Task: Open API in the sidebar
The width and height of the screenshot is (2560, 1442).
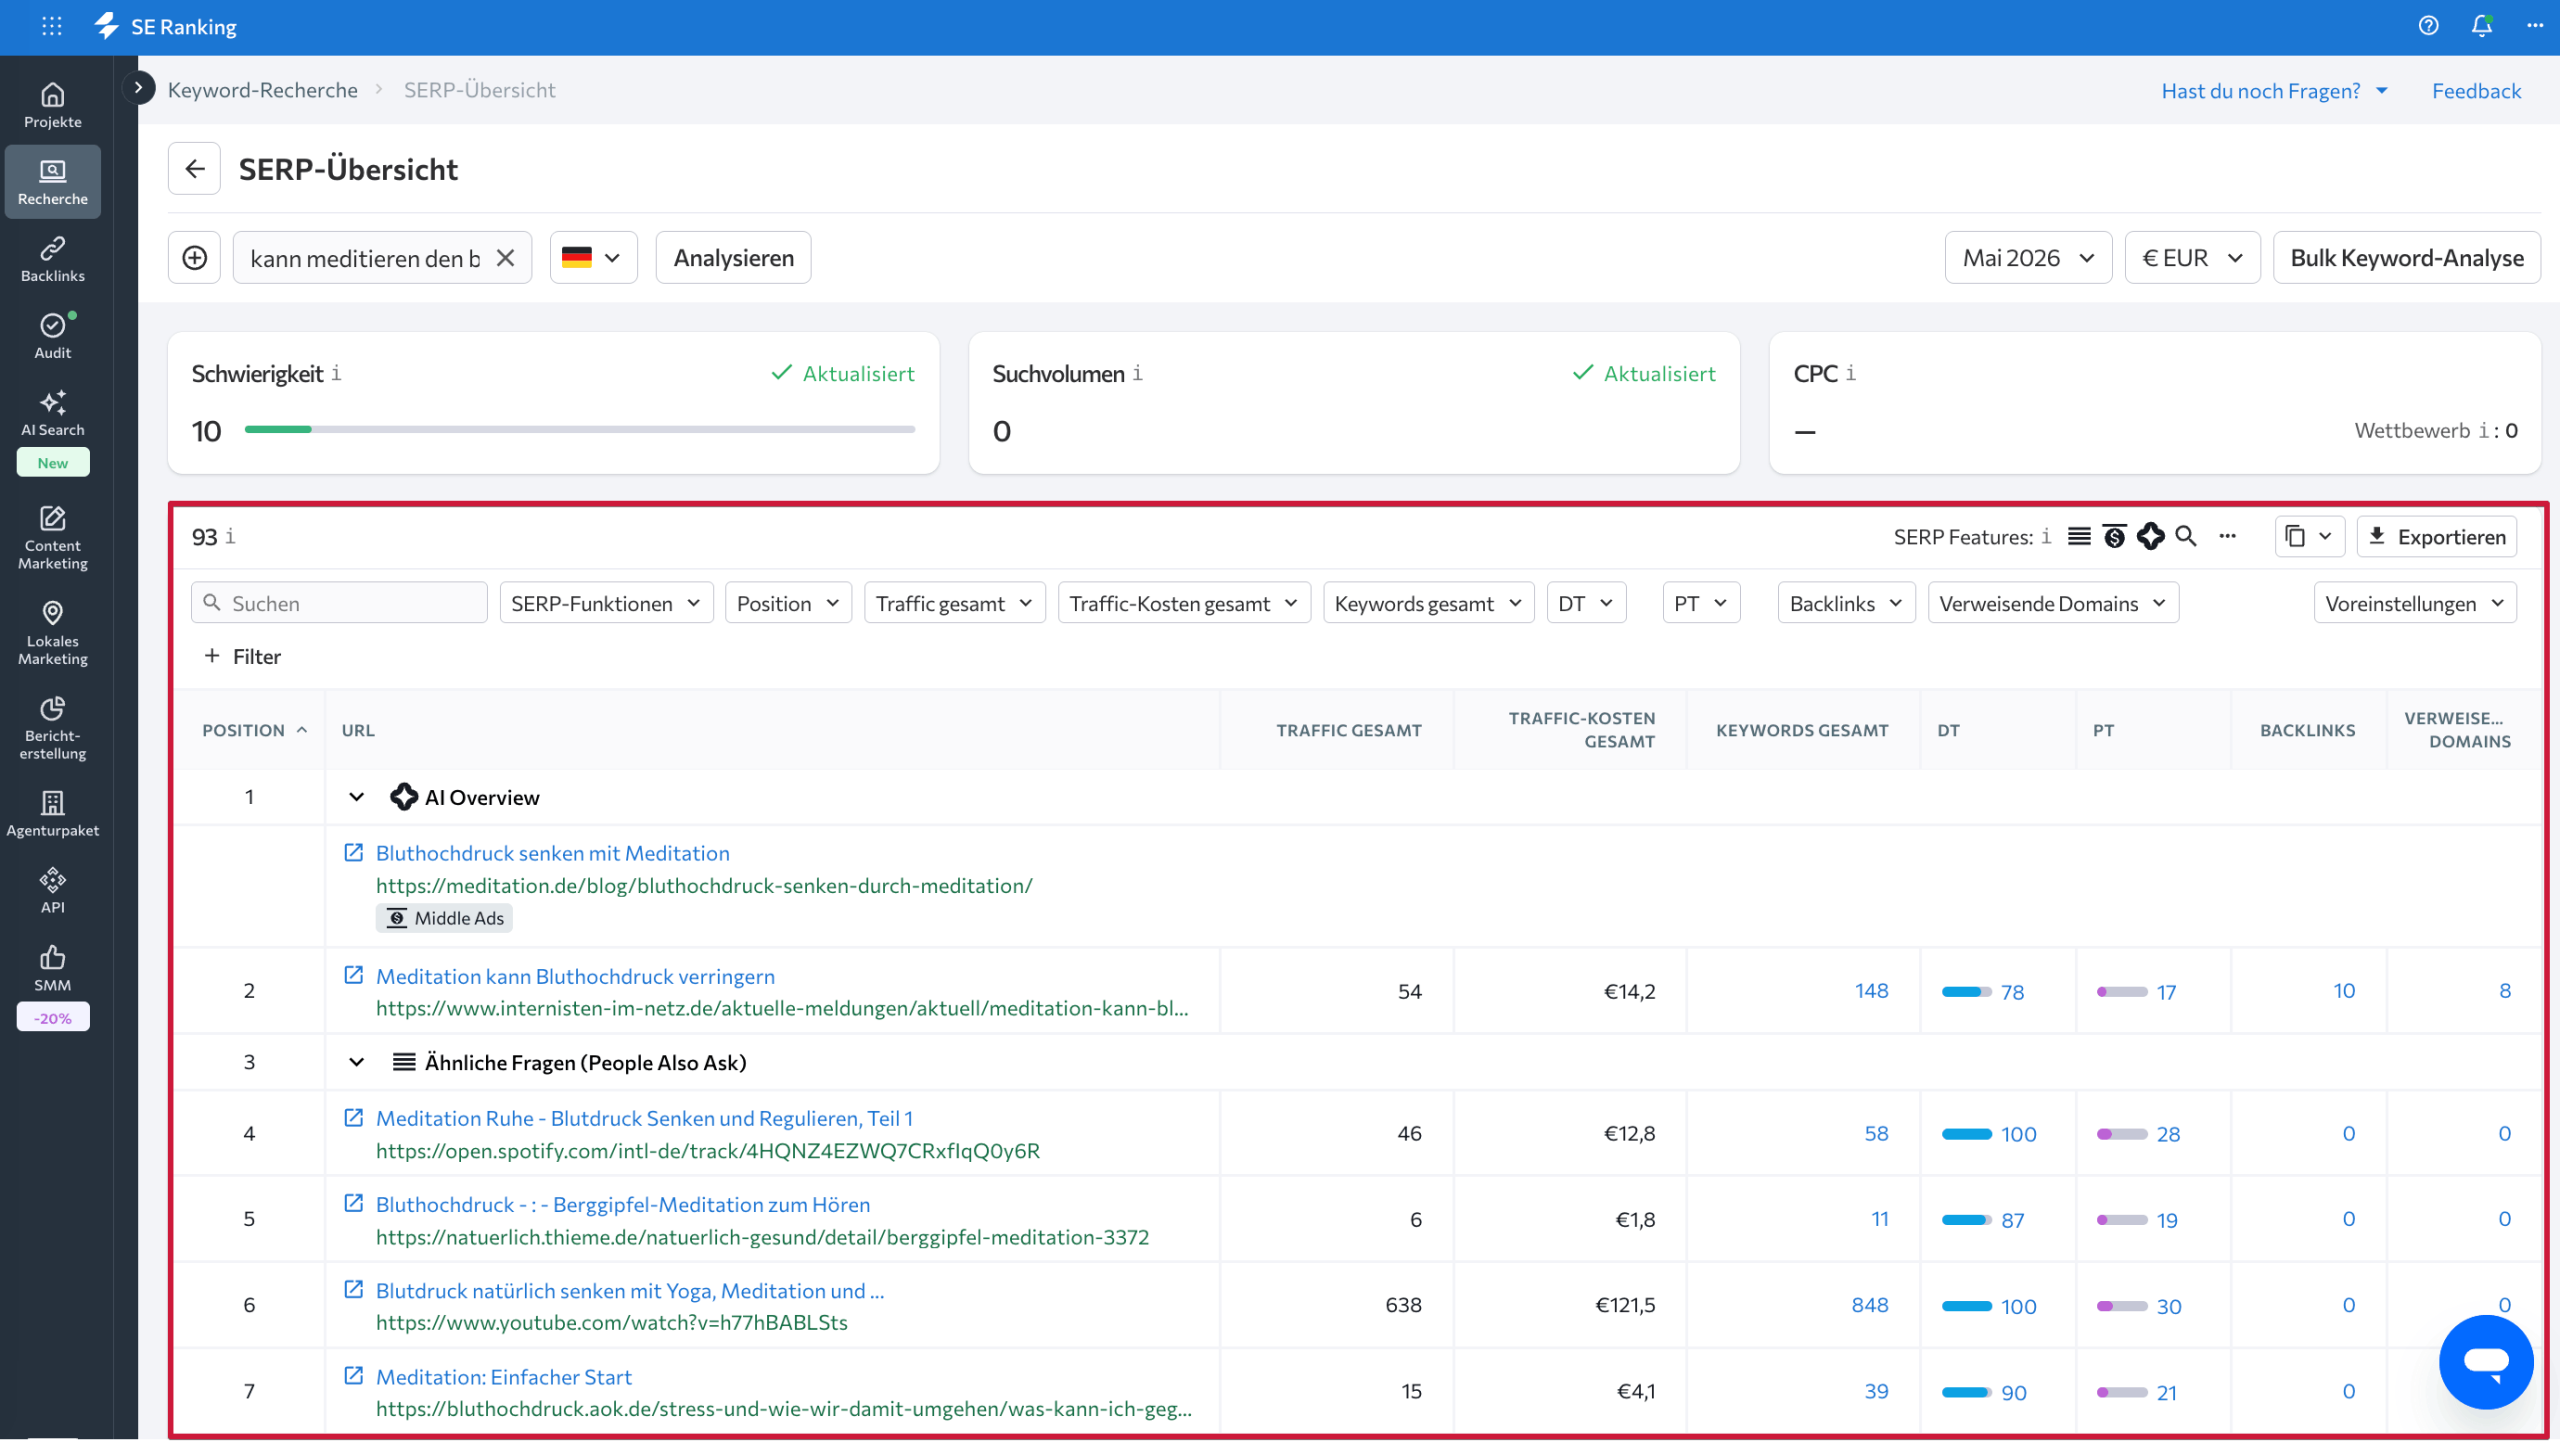Action: click(53, 891)
